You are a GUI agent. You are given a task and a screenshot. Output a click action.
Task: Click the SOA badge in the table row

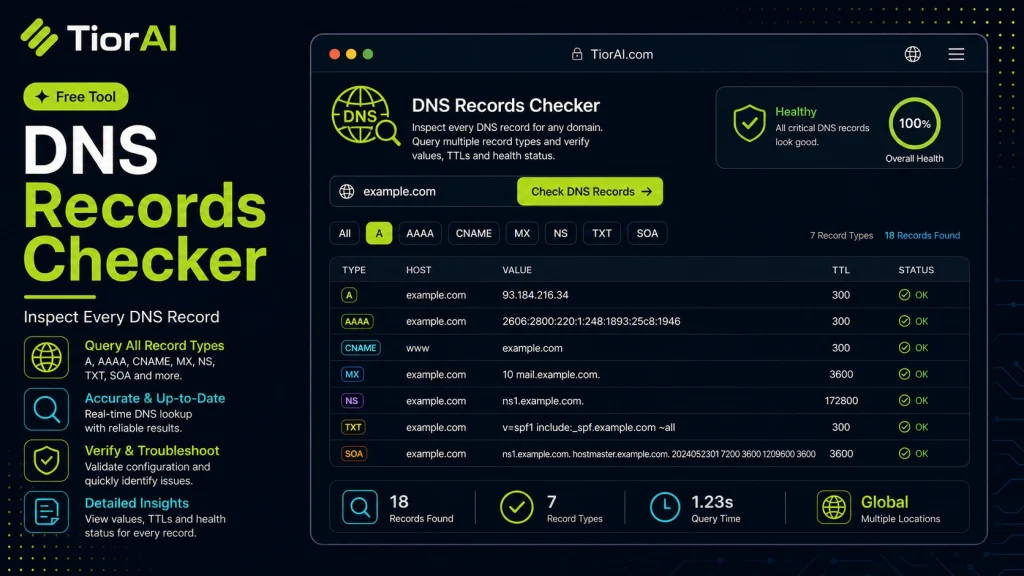pos(354,454)
